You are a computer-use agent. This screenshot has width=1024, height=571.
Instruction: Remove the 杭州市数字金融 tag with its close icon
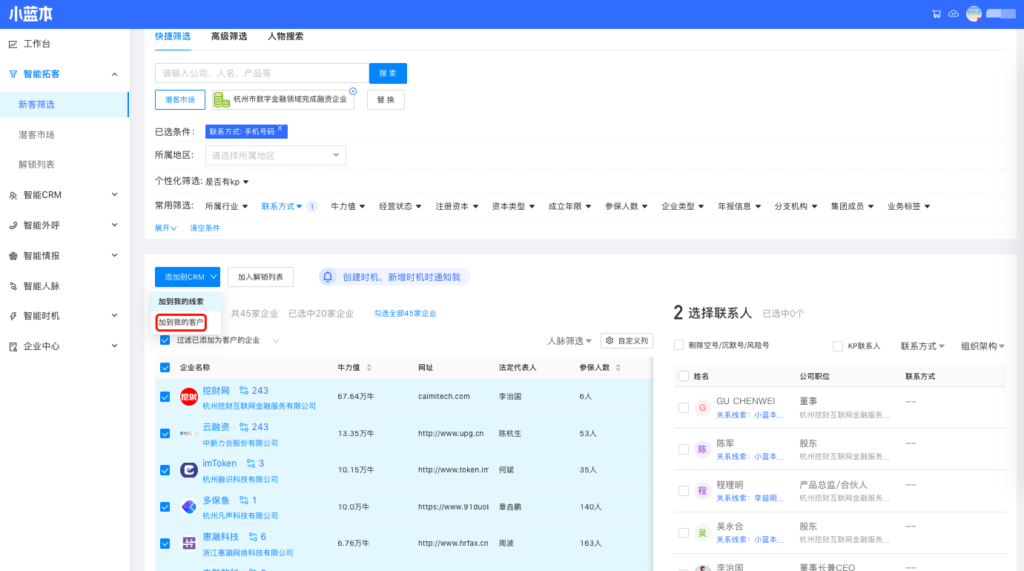coord(353,91)
